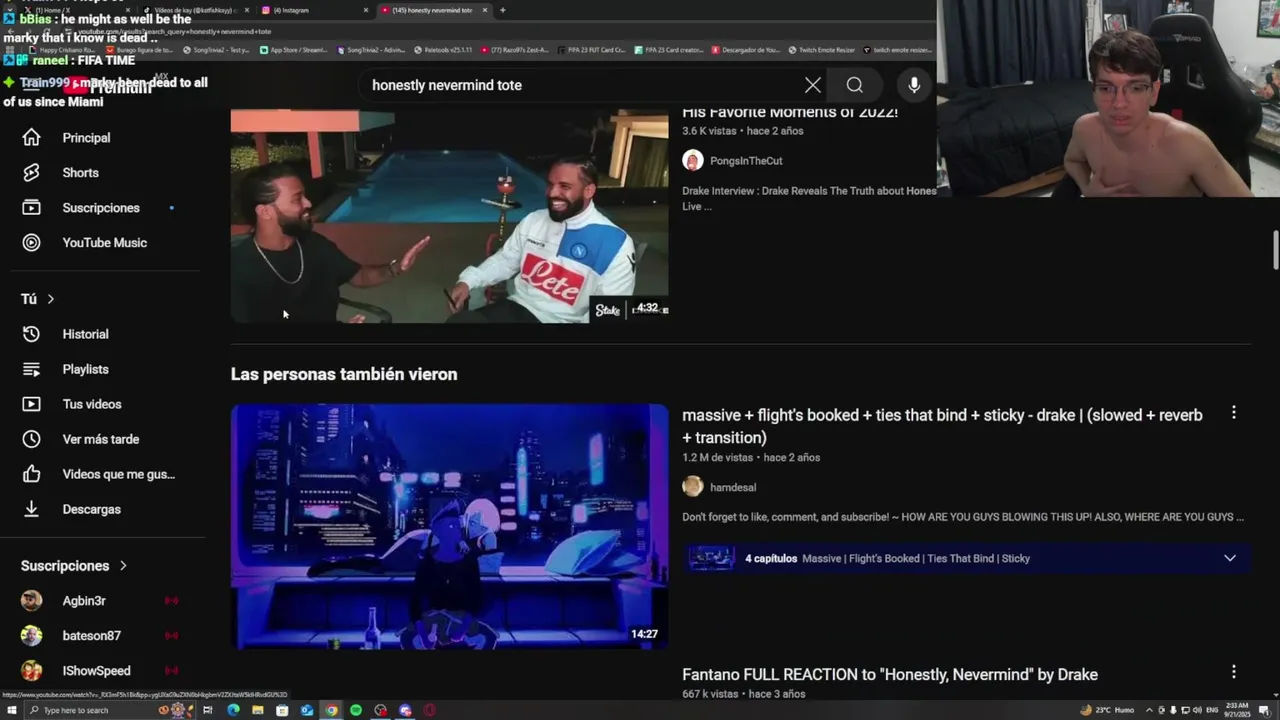The image size is (1280, 720).
Task: Open Spotify from the taskbar
Action: point(356,710)
